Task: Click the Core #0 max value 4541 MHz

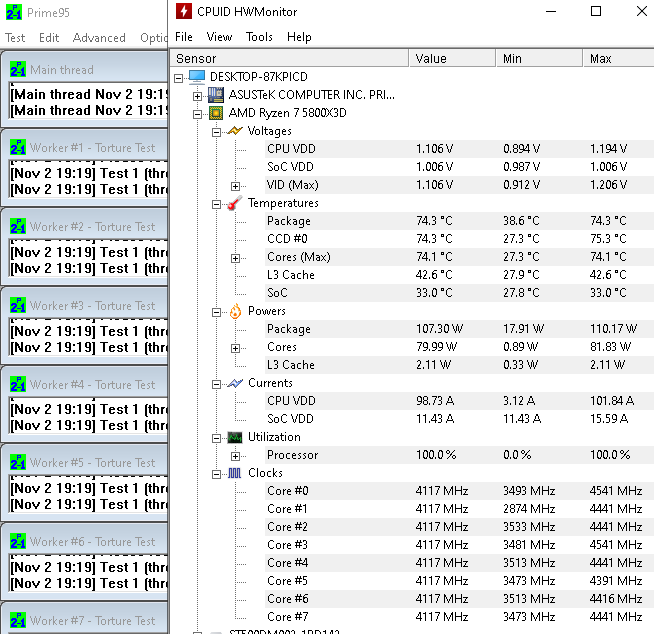Action: tap(616, 491)
